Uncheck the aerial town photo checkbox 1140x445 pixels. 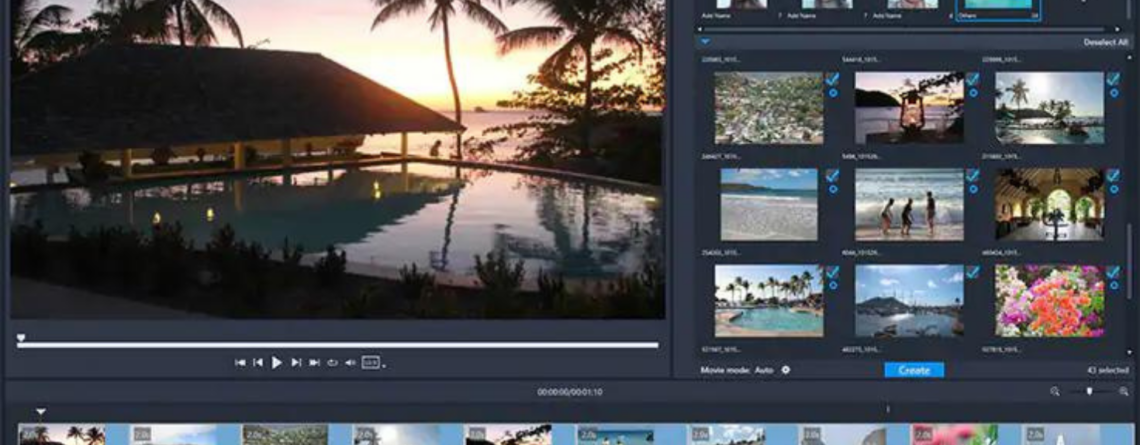click(833, 79)
